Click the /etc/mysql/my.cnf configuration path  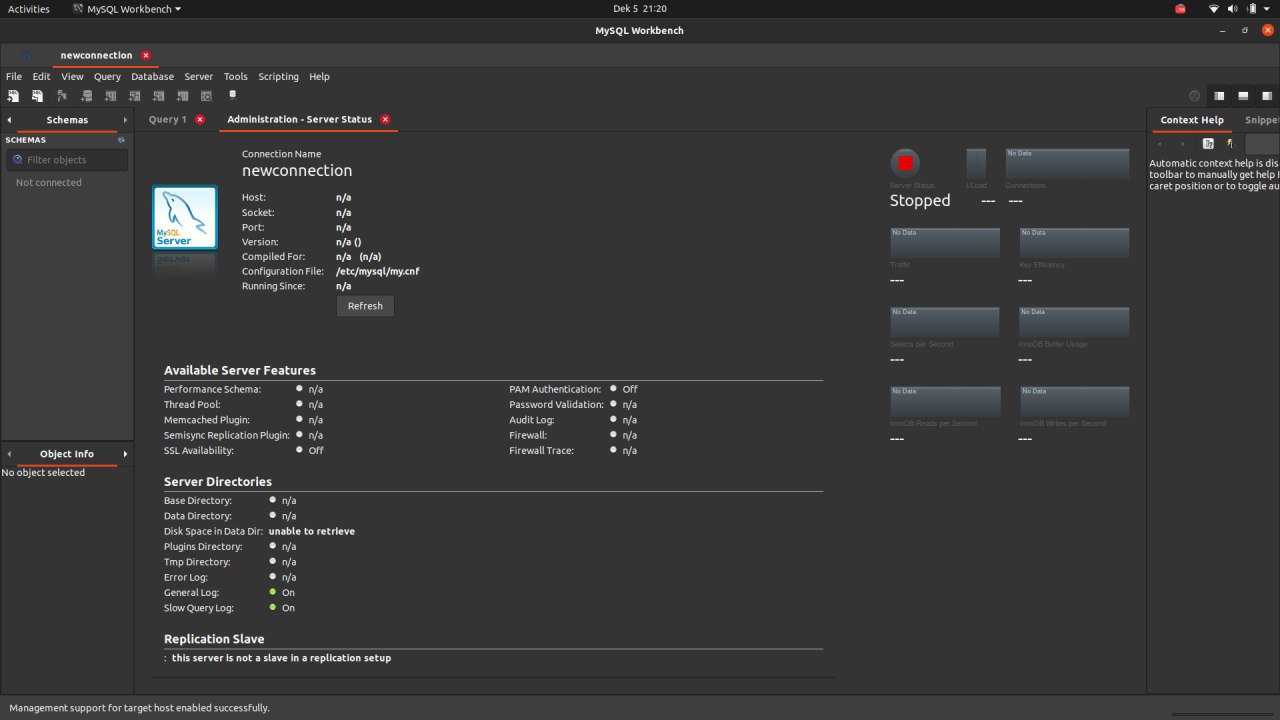[377, 271]
